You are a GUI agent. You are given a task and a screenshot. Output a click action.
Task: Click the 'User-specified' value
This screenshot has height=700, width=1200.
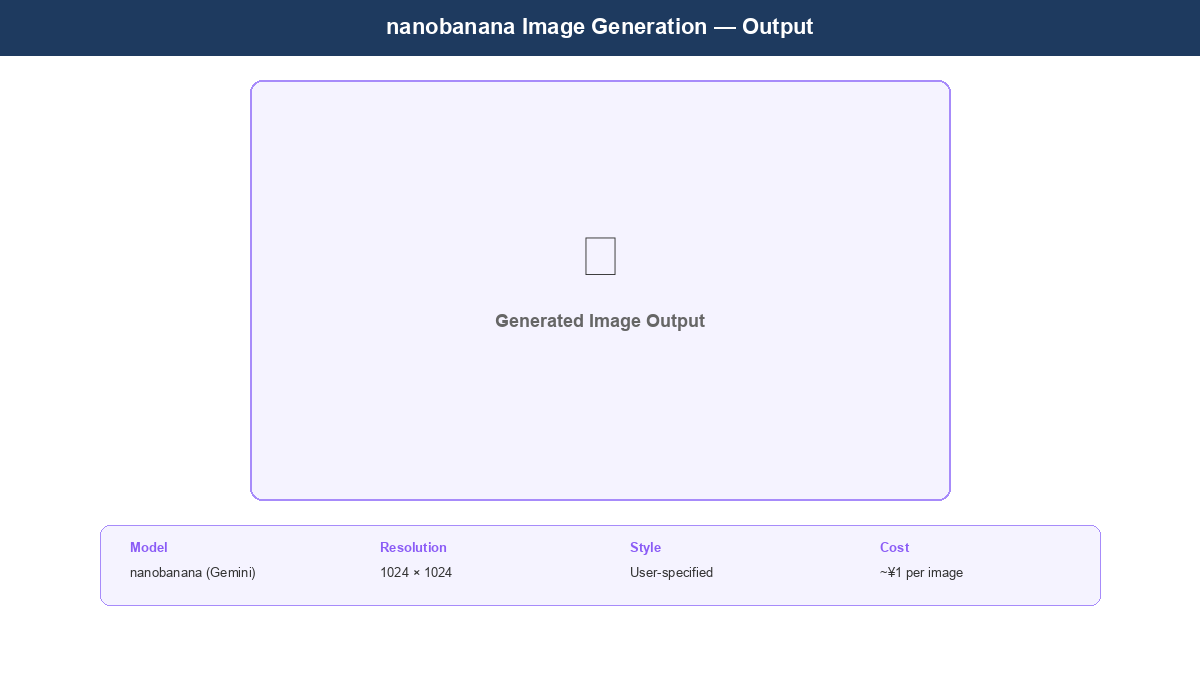(671, 573)
